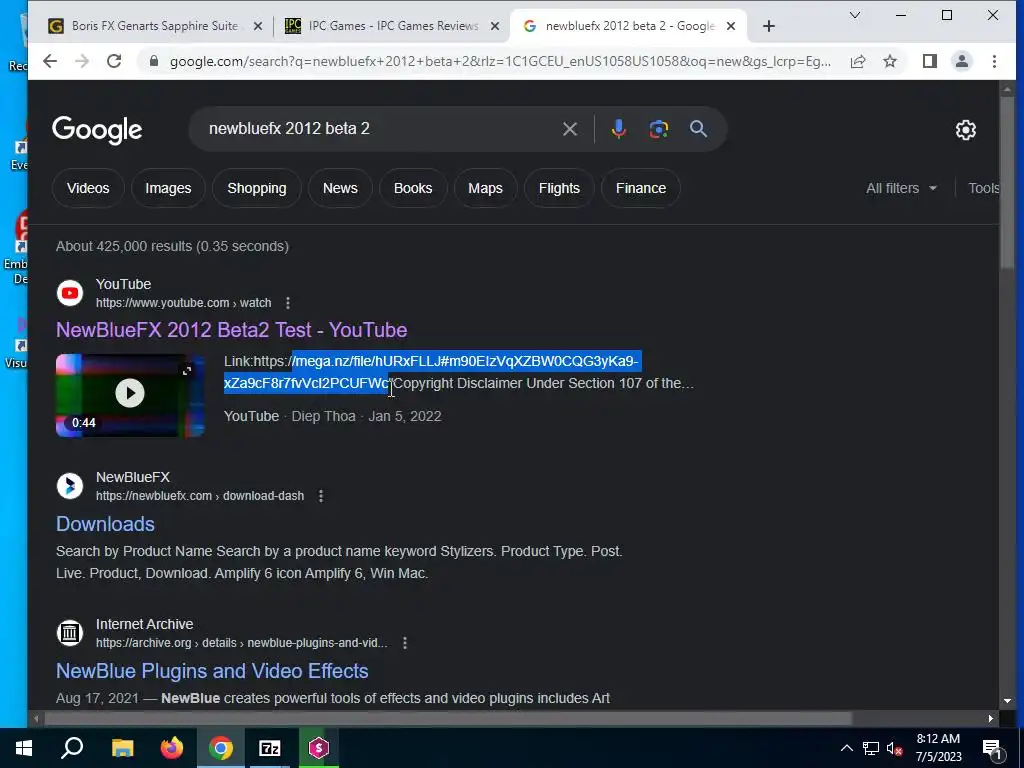This screenshot has width=1024, height=768.
Task: Click in the Google search input field
Action: (x=379, y=129)
